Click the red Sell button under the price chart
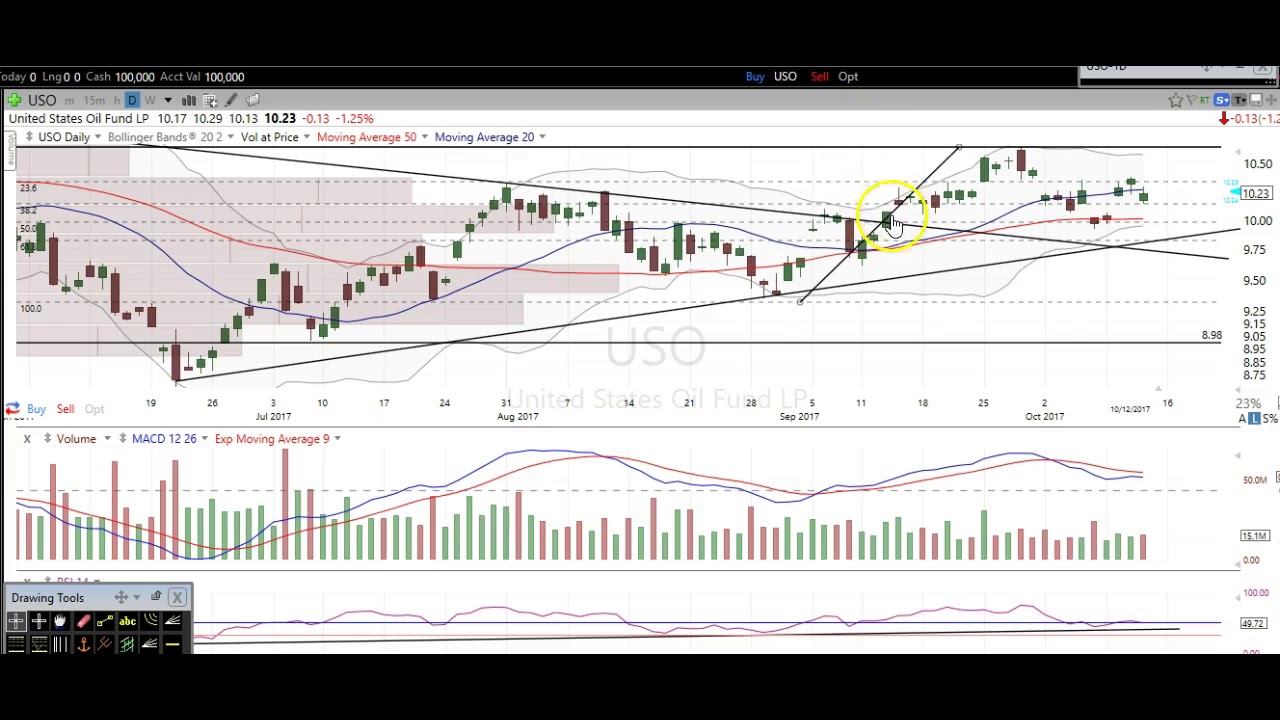The width and height of the screenshot is (1280, 720). pyautogui.click(x=65, y=408)
